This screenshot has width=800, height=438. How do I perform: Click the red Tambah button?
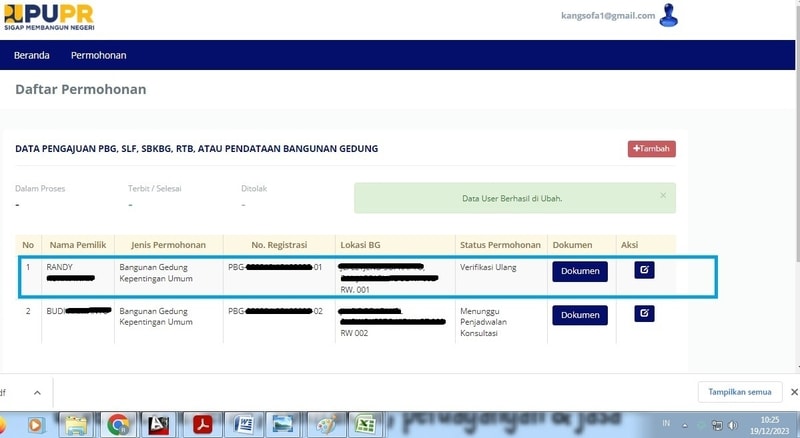pyautogui.click(x=651, y=149)
